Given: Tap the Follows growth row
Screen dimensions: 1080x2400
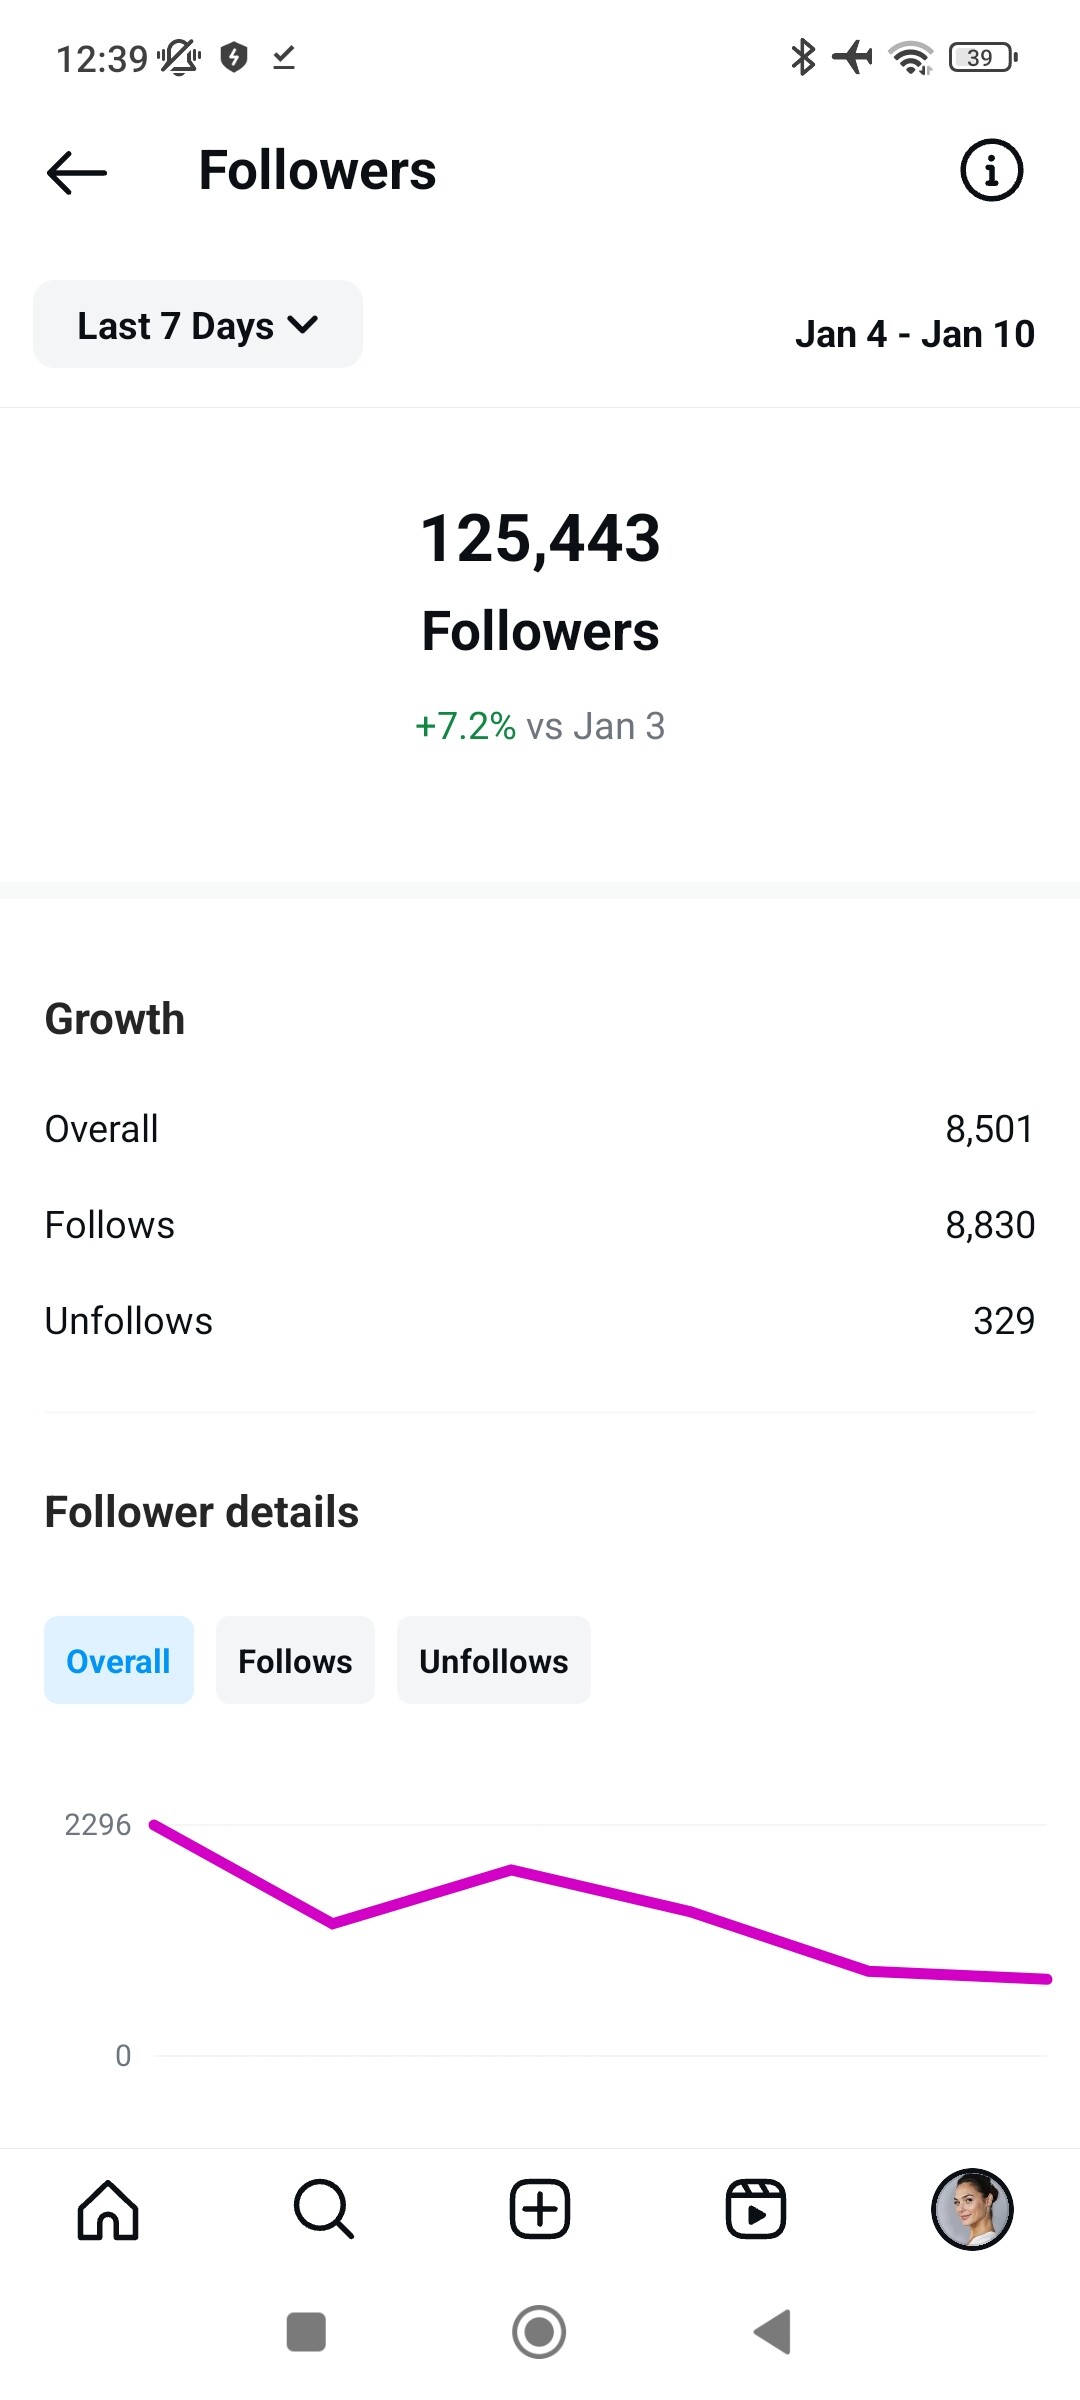Looking at the screenshot, I should point(540,1225).
